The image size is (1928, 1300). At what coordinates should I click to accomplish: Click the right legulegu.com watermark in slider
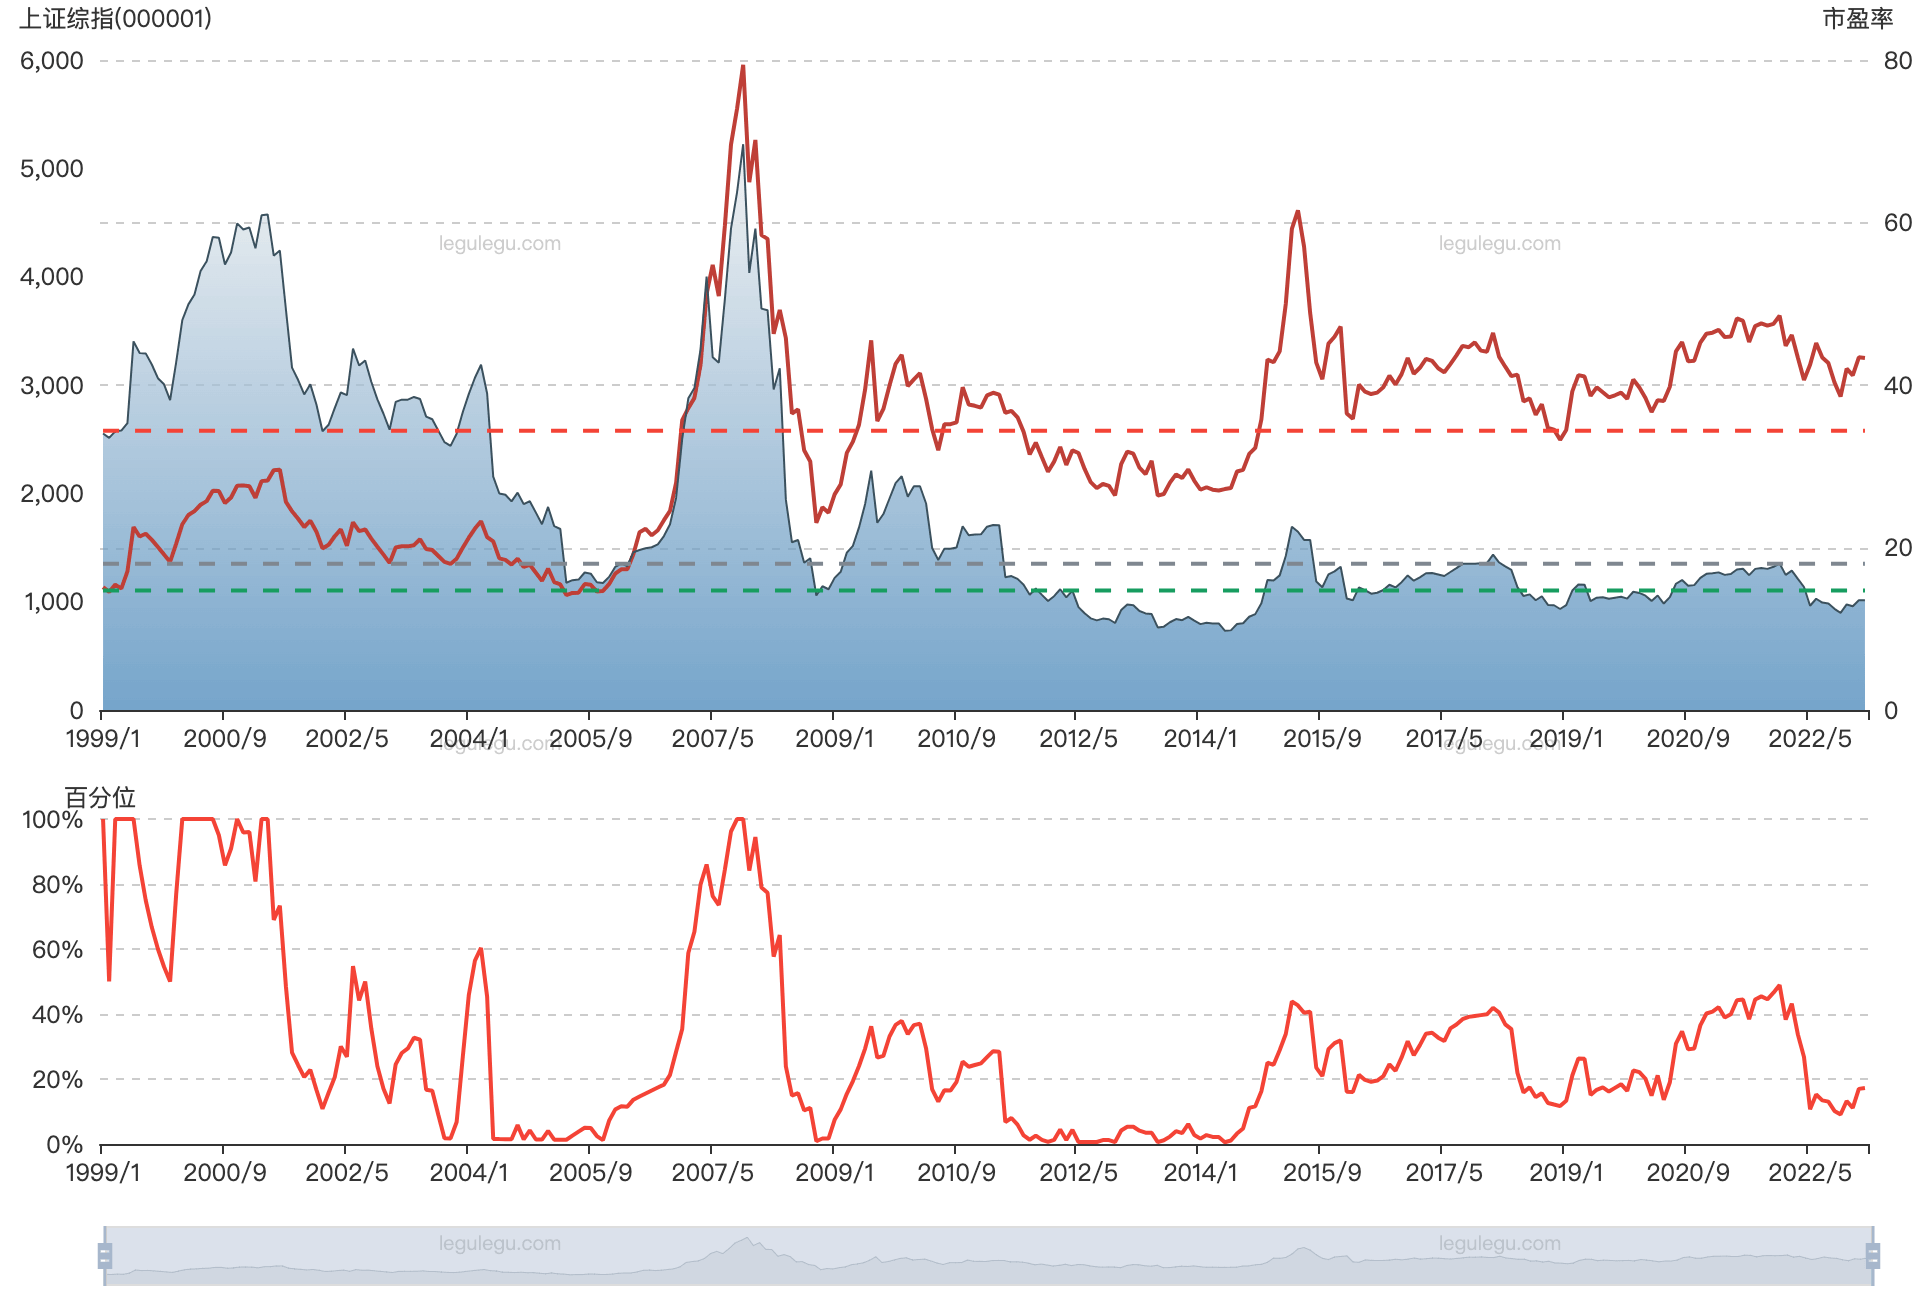(1499, 1243)
